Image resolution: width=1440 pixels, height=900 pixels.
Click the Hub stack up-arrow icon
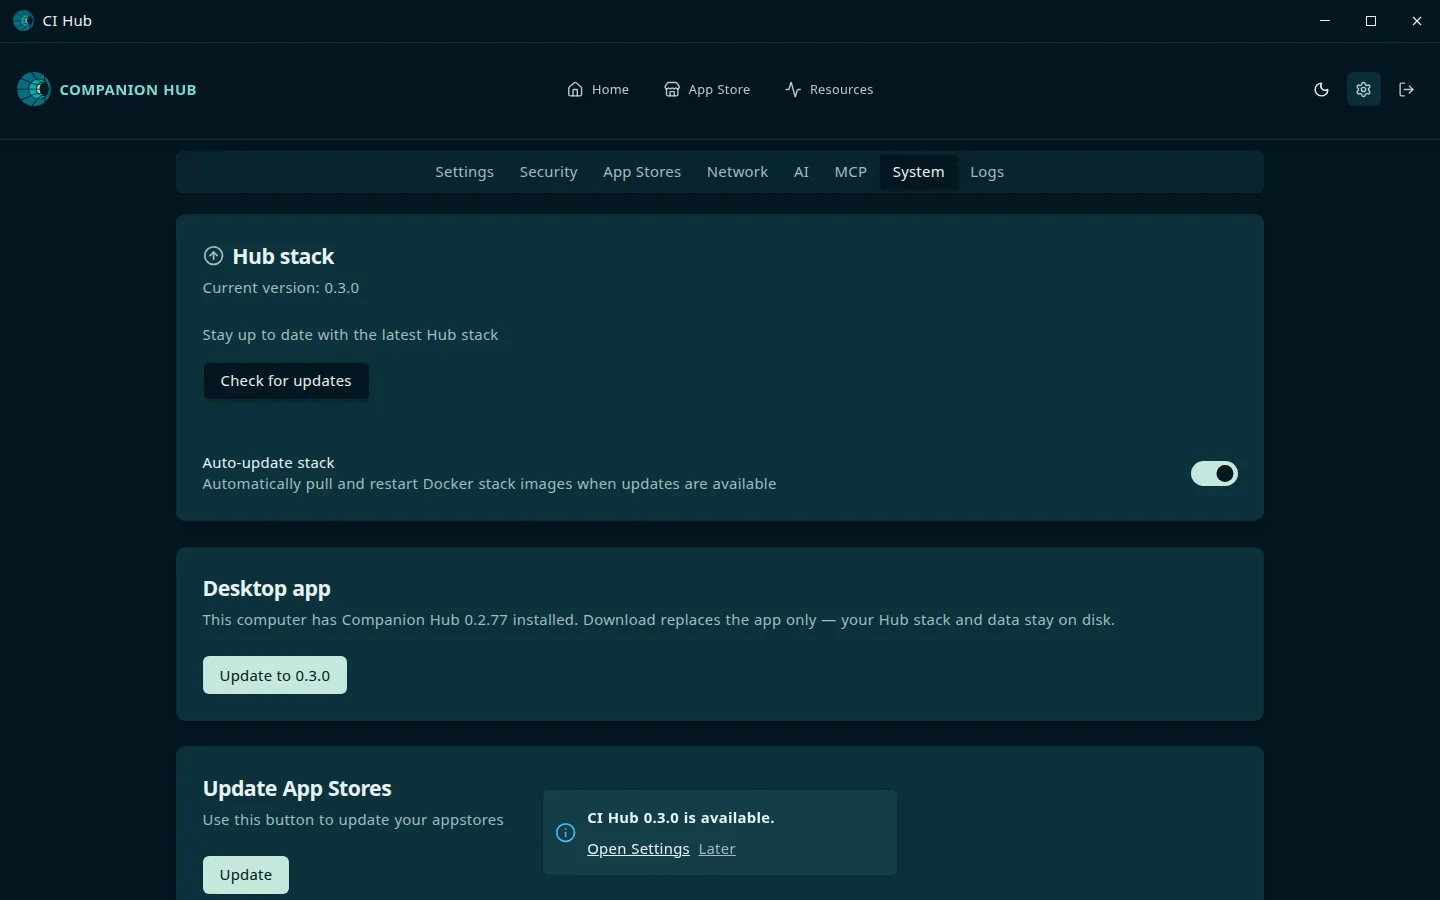point(213,256)
